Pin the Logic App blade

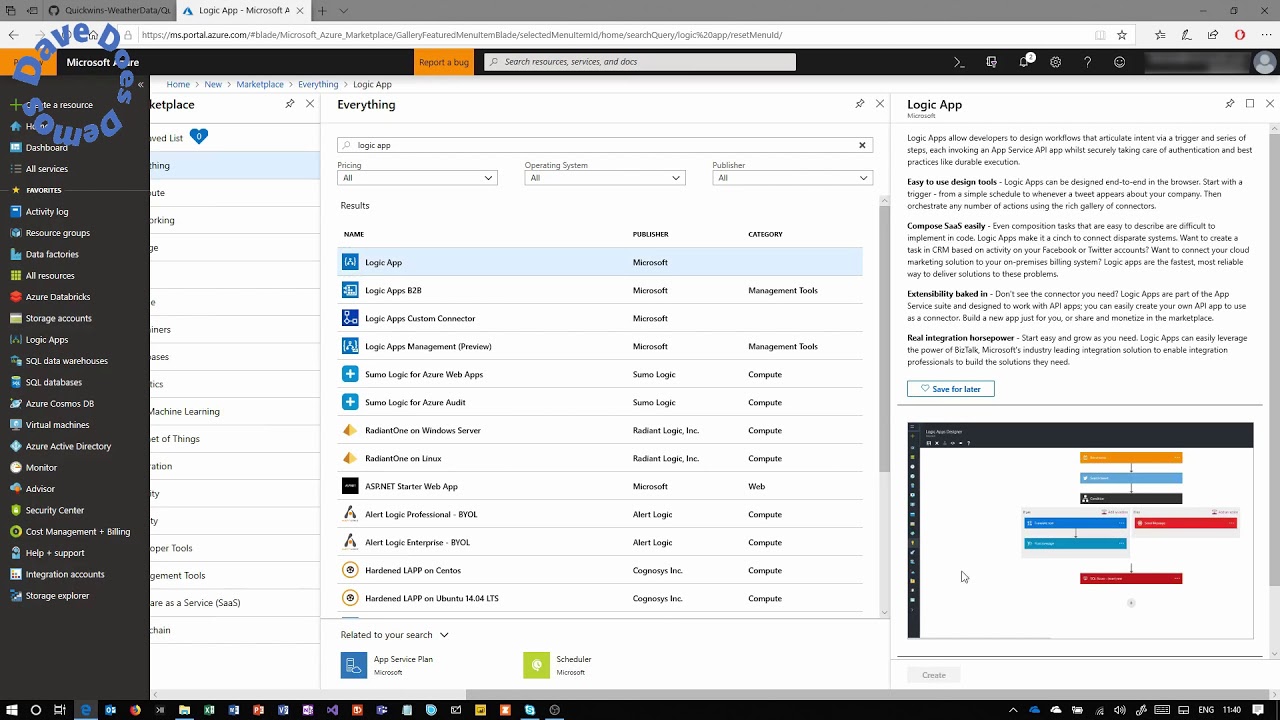point(1229,104)
